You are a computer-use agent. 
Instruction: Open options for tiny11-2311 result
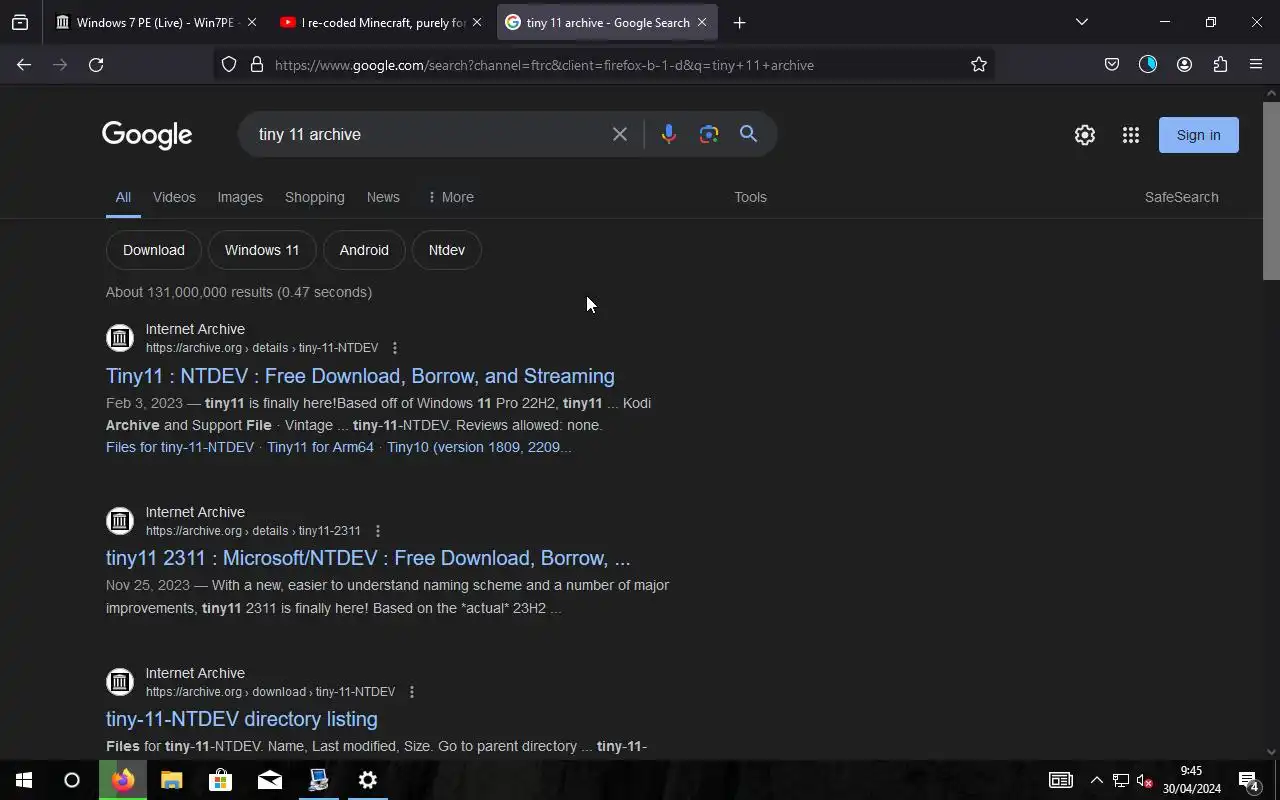tap(377, 531)
